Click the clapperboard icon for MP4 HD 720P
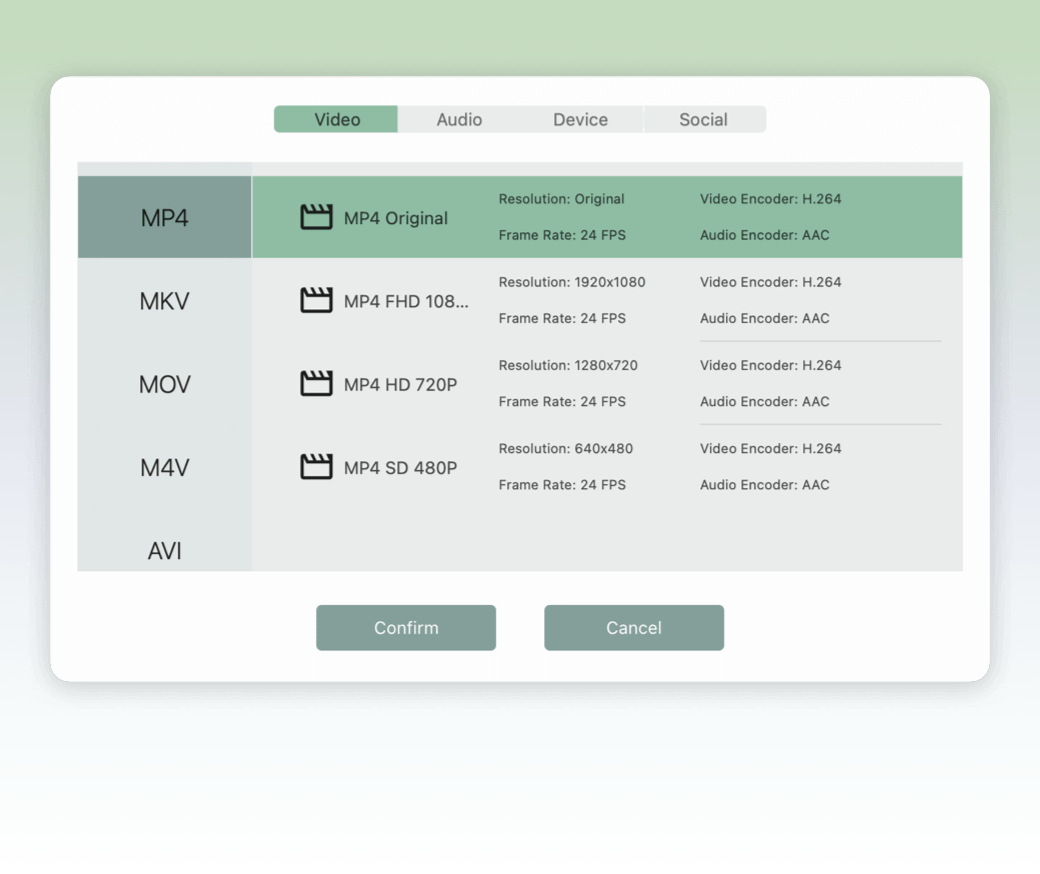The width and height of the screenshot is (1040, 874). point(317,383)
